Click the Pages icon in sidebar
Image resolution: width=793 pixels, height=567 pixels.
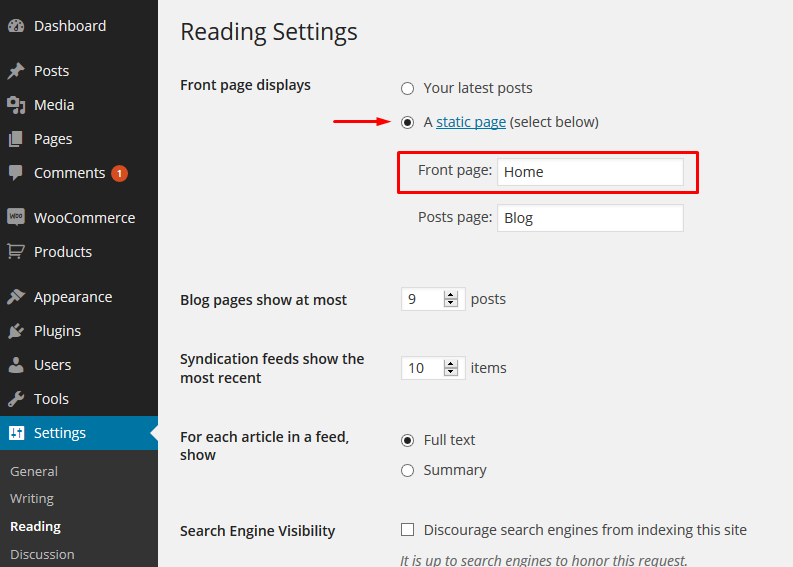point(16,139)
